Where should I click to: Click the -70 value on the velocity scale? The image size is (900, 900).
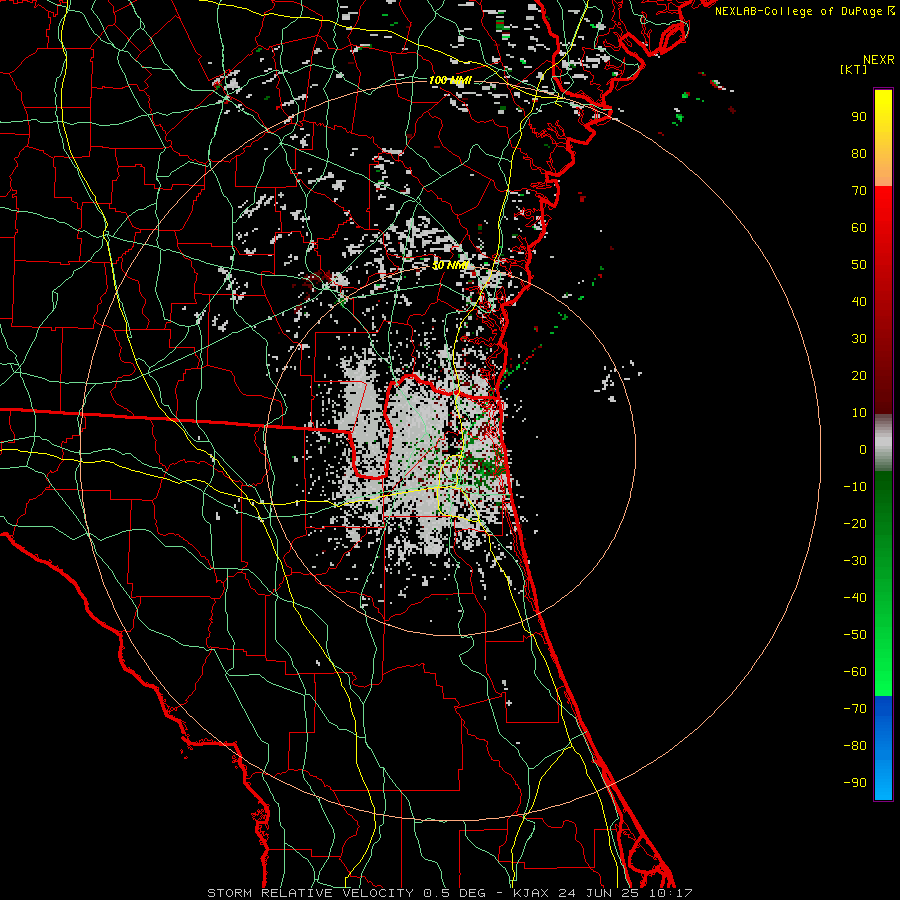(855, 709)
